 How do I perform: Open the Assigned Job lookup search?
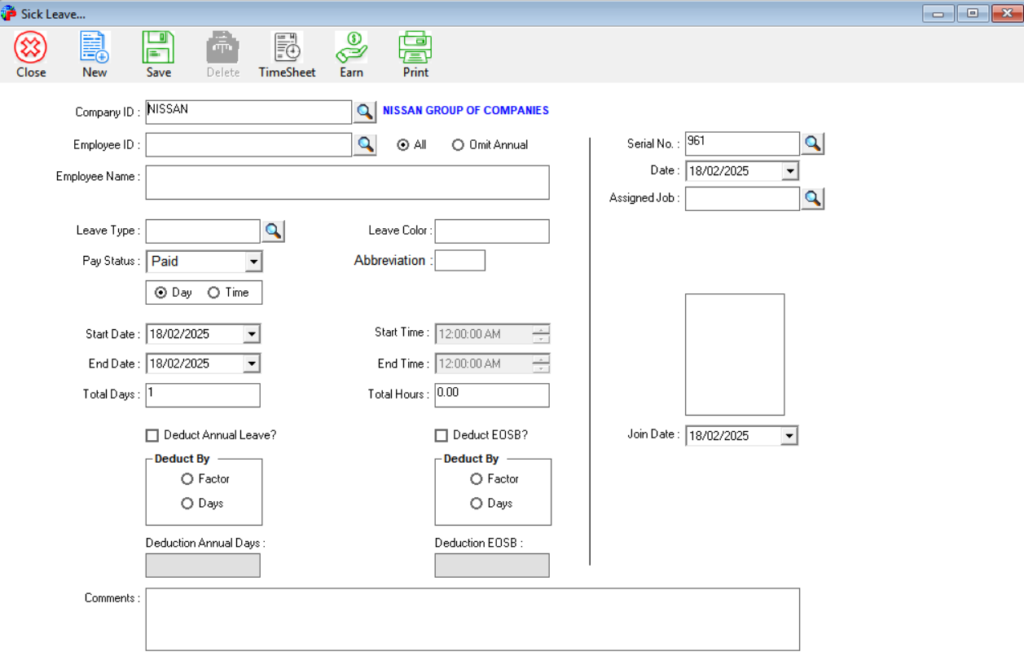[812, 198]
